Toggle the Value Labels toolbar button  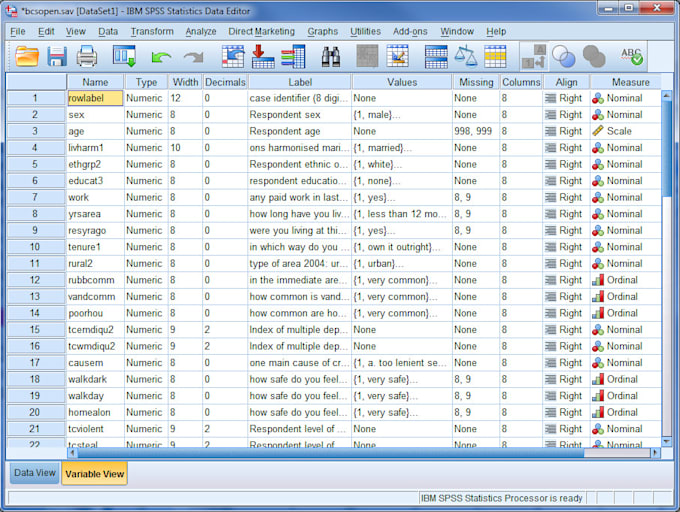[x=534, y=56]
